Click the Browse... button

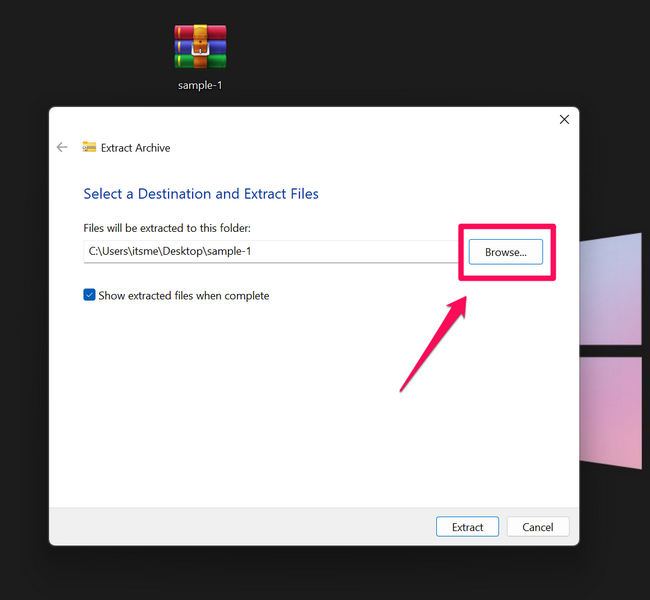pos(505,252)
